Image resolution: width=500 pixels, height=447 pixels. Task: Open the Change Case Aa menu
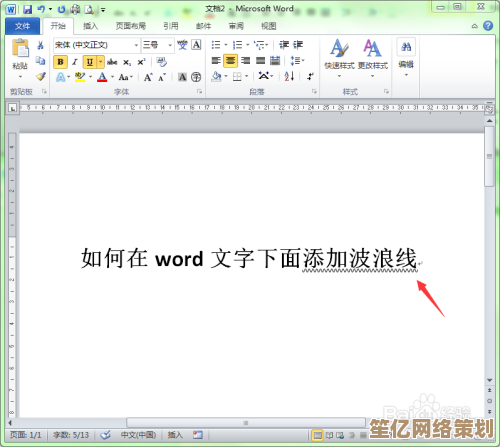(x=125, y=77)
